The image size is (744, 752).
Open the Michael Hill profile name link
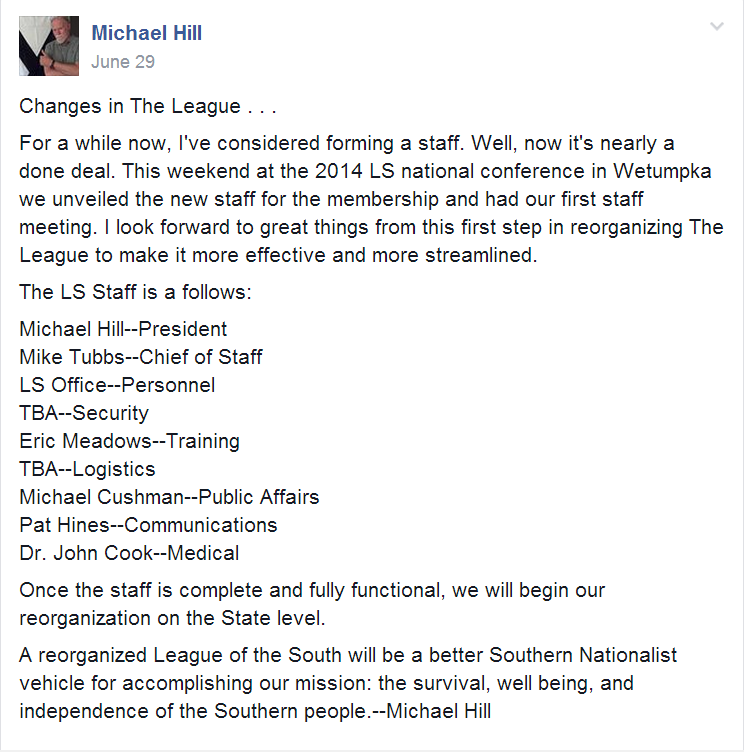(x=147, y=33)
